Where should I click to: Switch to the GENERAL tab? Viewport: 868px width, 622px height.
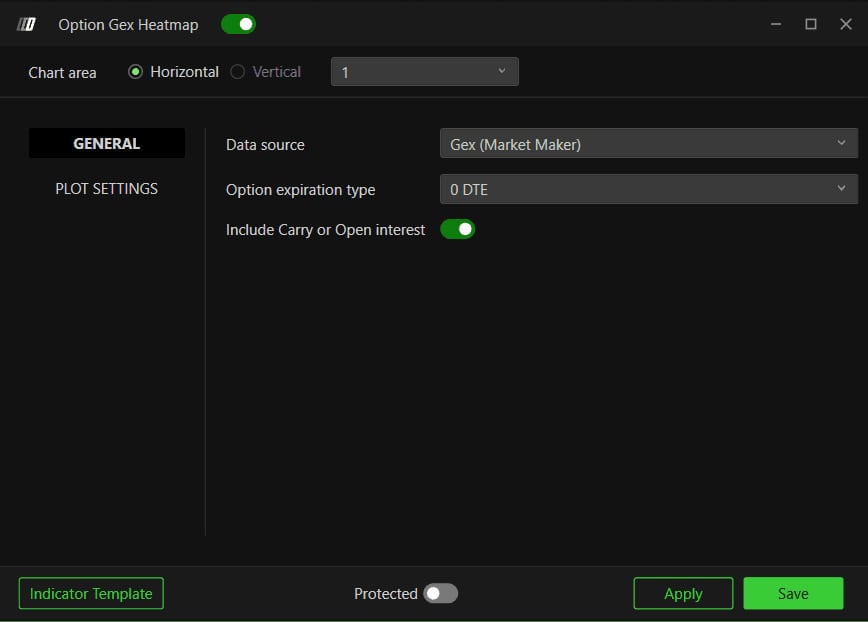107,143
